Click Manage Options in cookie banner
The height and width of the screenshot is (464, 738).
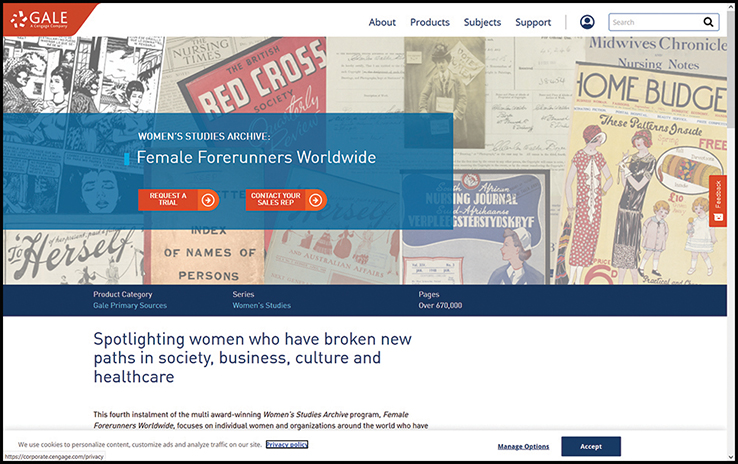tap(523, 447)
